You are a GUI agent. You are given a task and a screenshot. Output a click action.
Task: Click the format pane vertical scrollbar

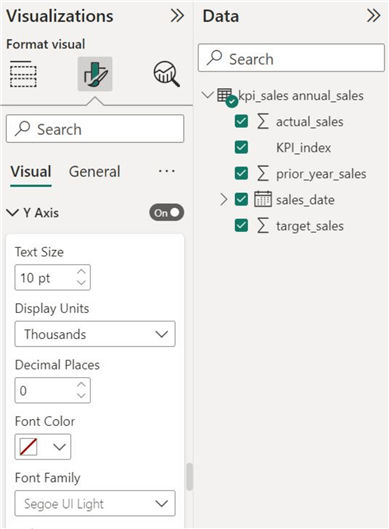(x=190, y=477)
